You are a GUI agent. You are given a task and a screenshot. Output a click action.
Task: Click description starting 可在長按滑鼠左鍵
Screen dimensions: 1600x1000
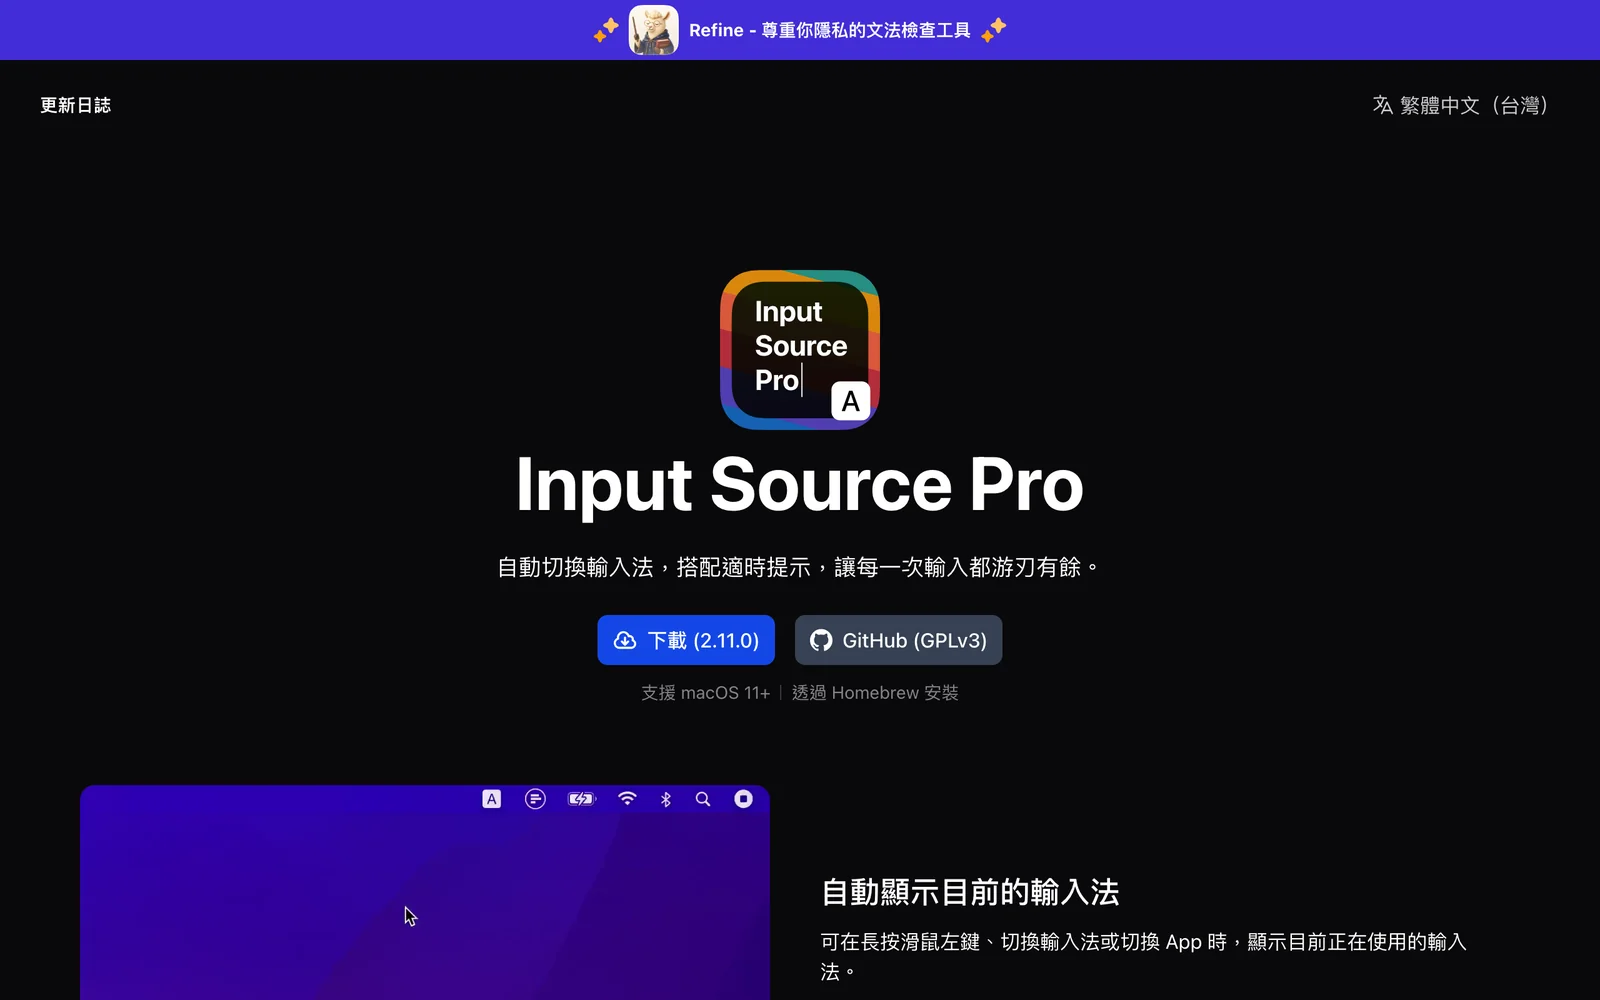pyautogui.click(x=1143, y=957)
